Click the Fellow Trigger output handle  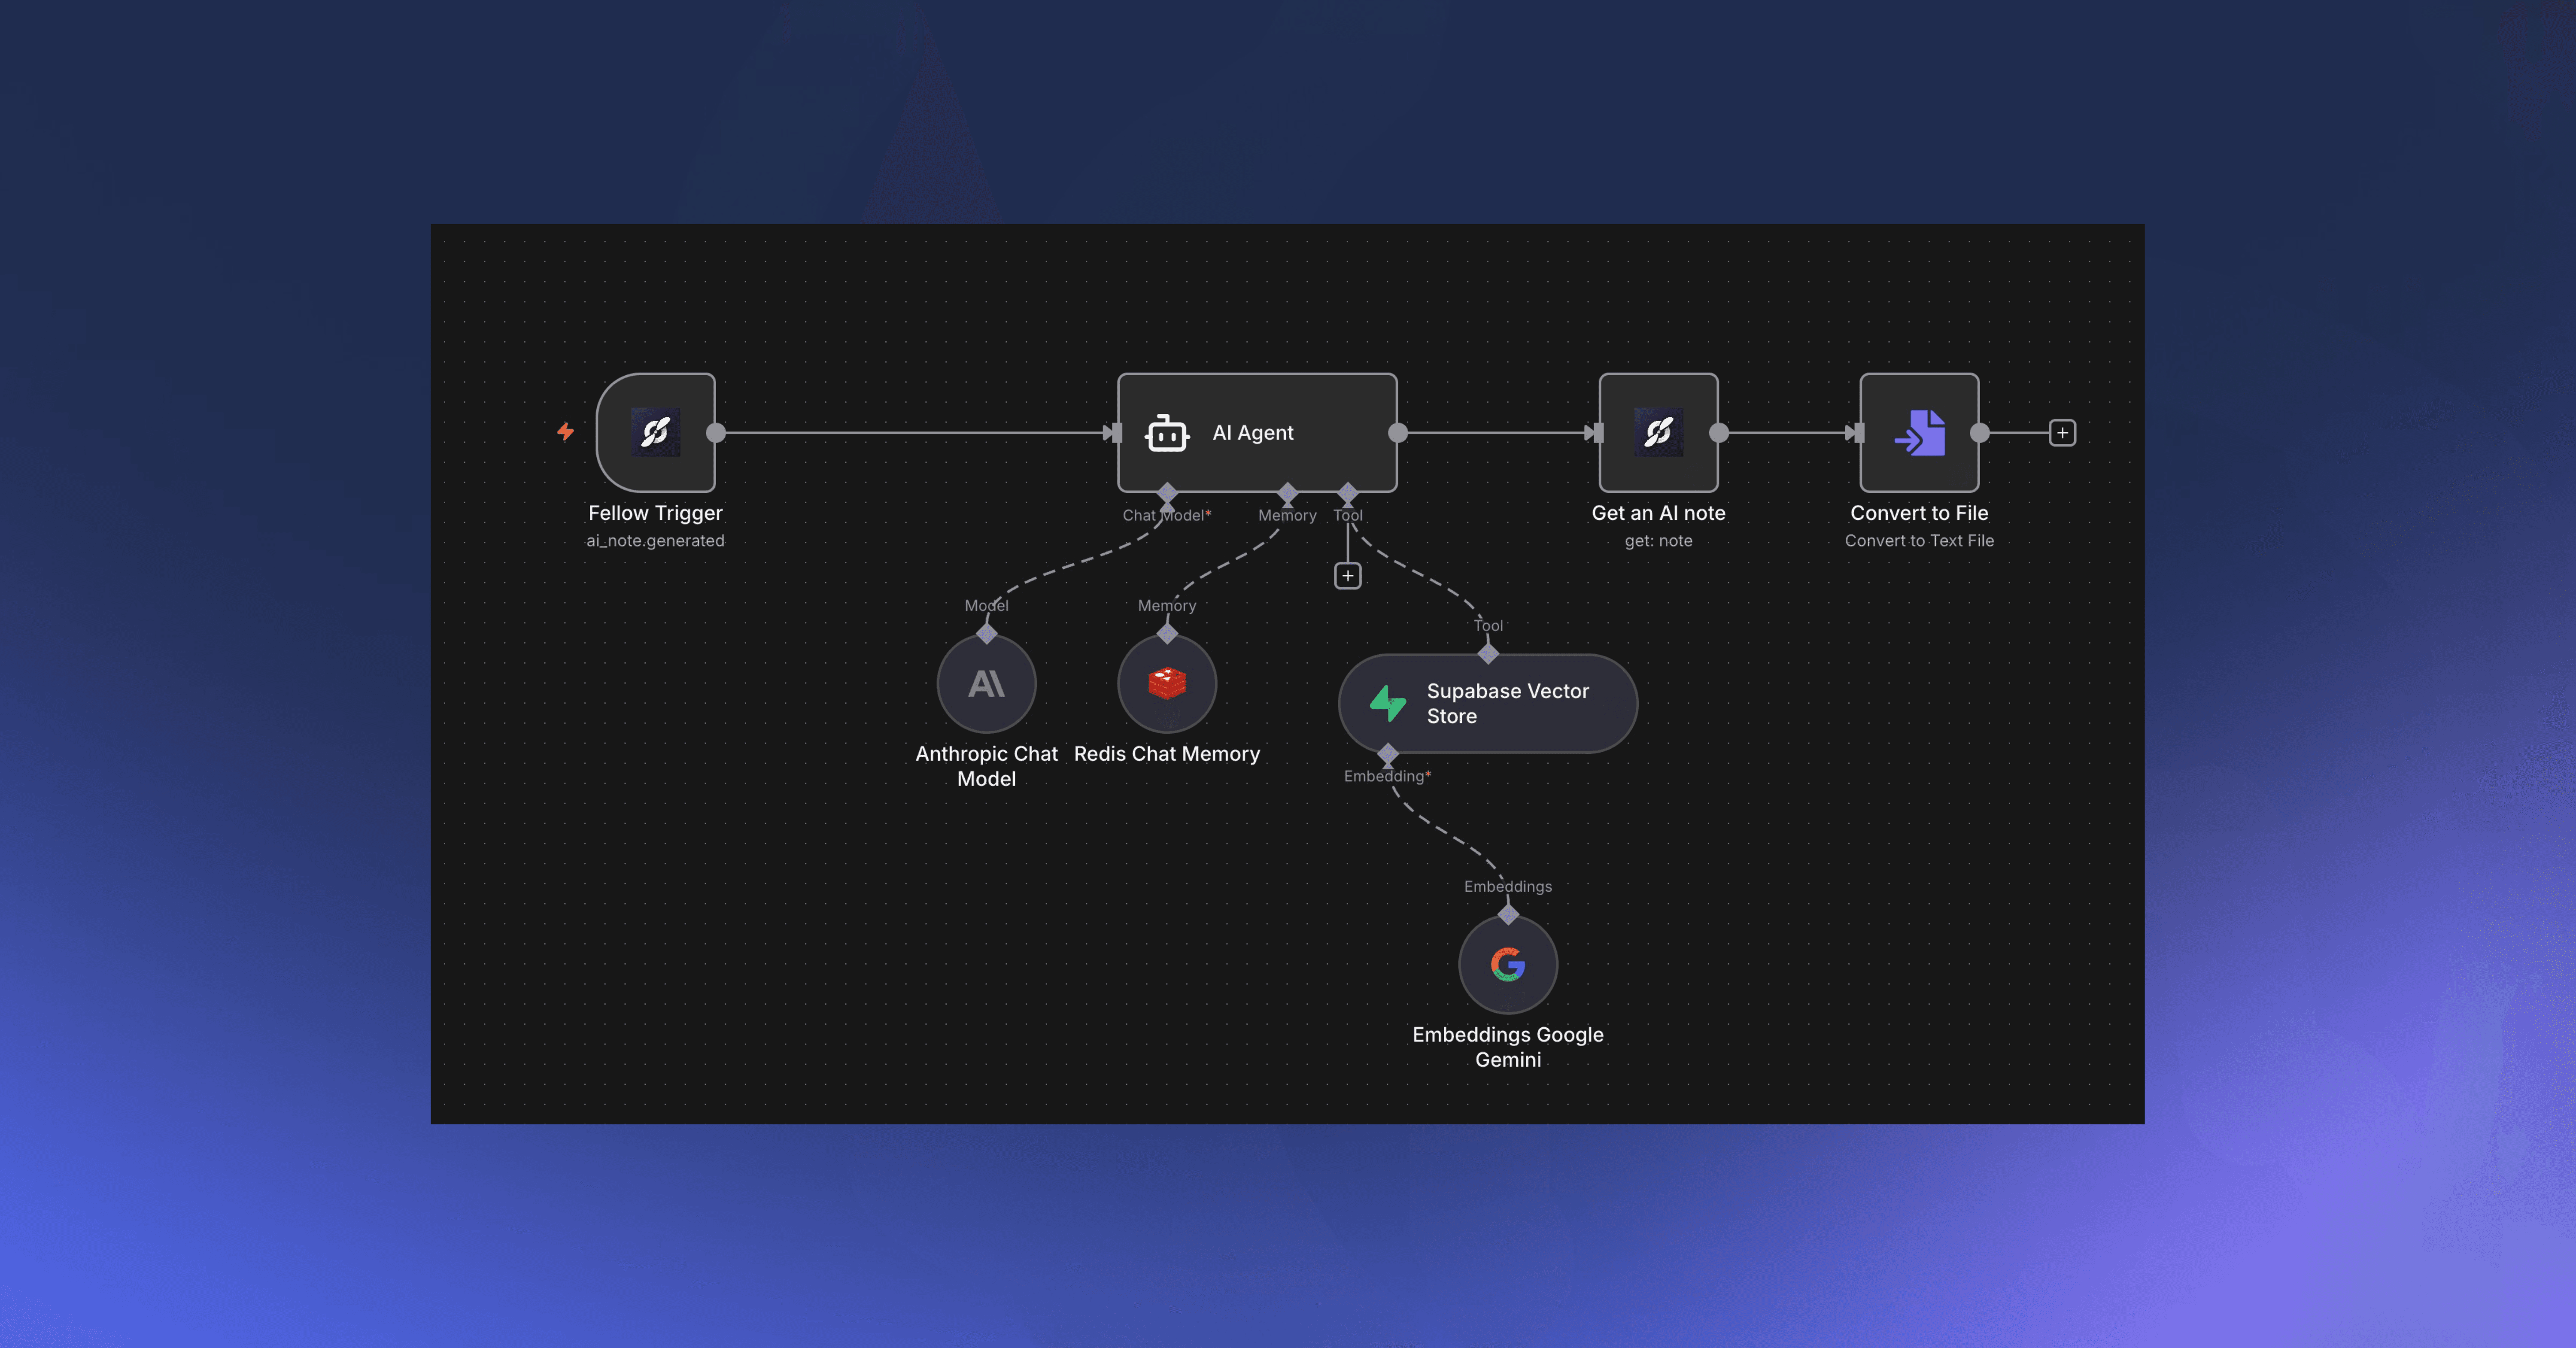tap(716, 433)
